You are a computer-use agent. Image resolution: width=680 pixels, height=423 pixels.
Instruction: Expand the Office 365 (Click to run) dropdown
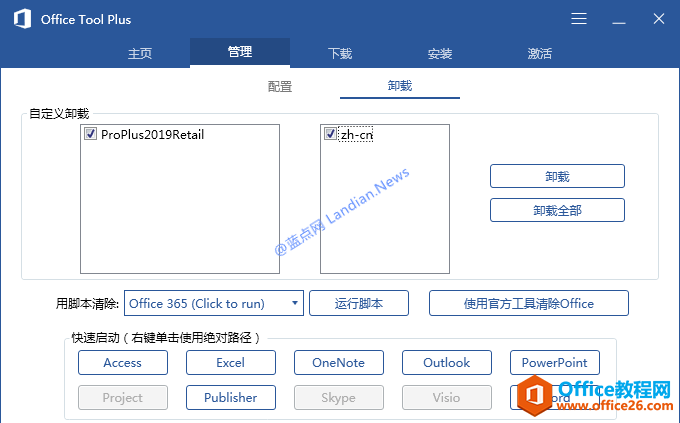click(x=214, y=303)
